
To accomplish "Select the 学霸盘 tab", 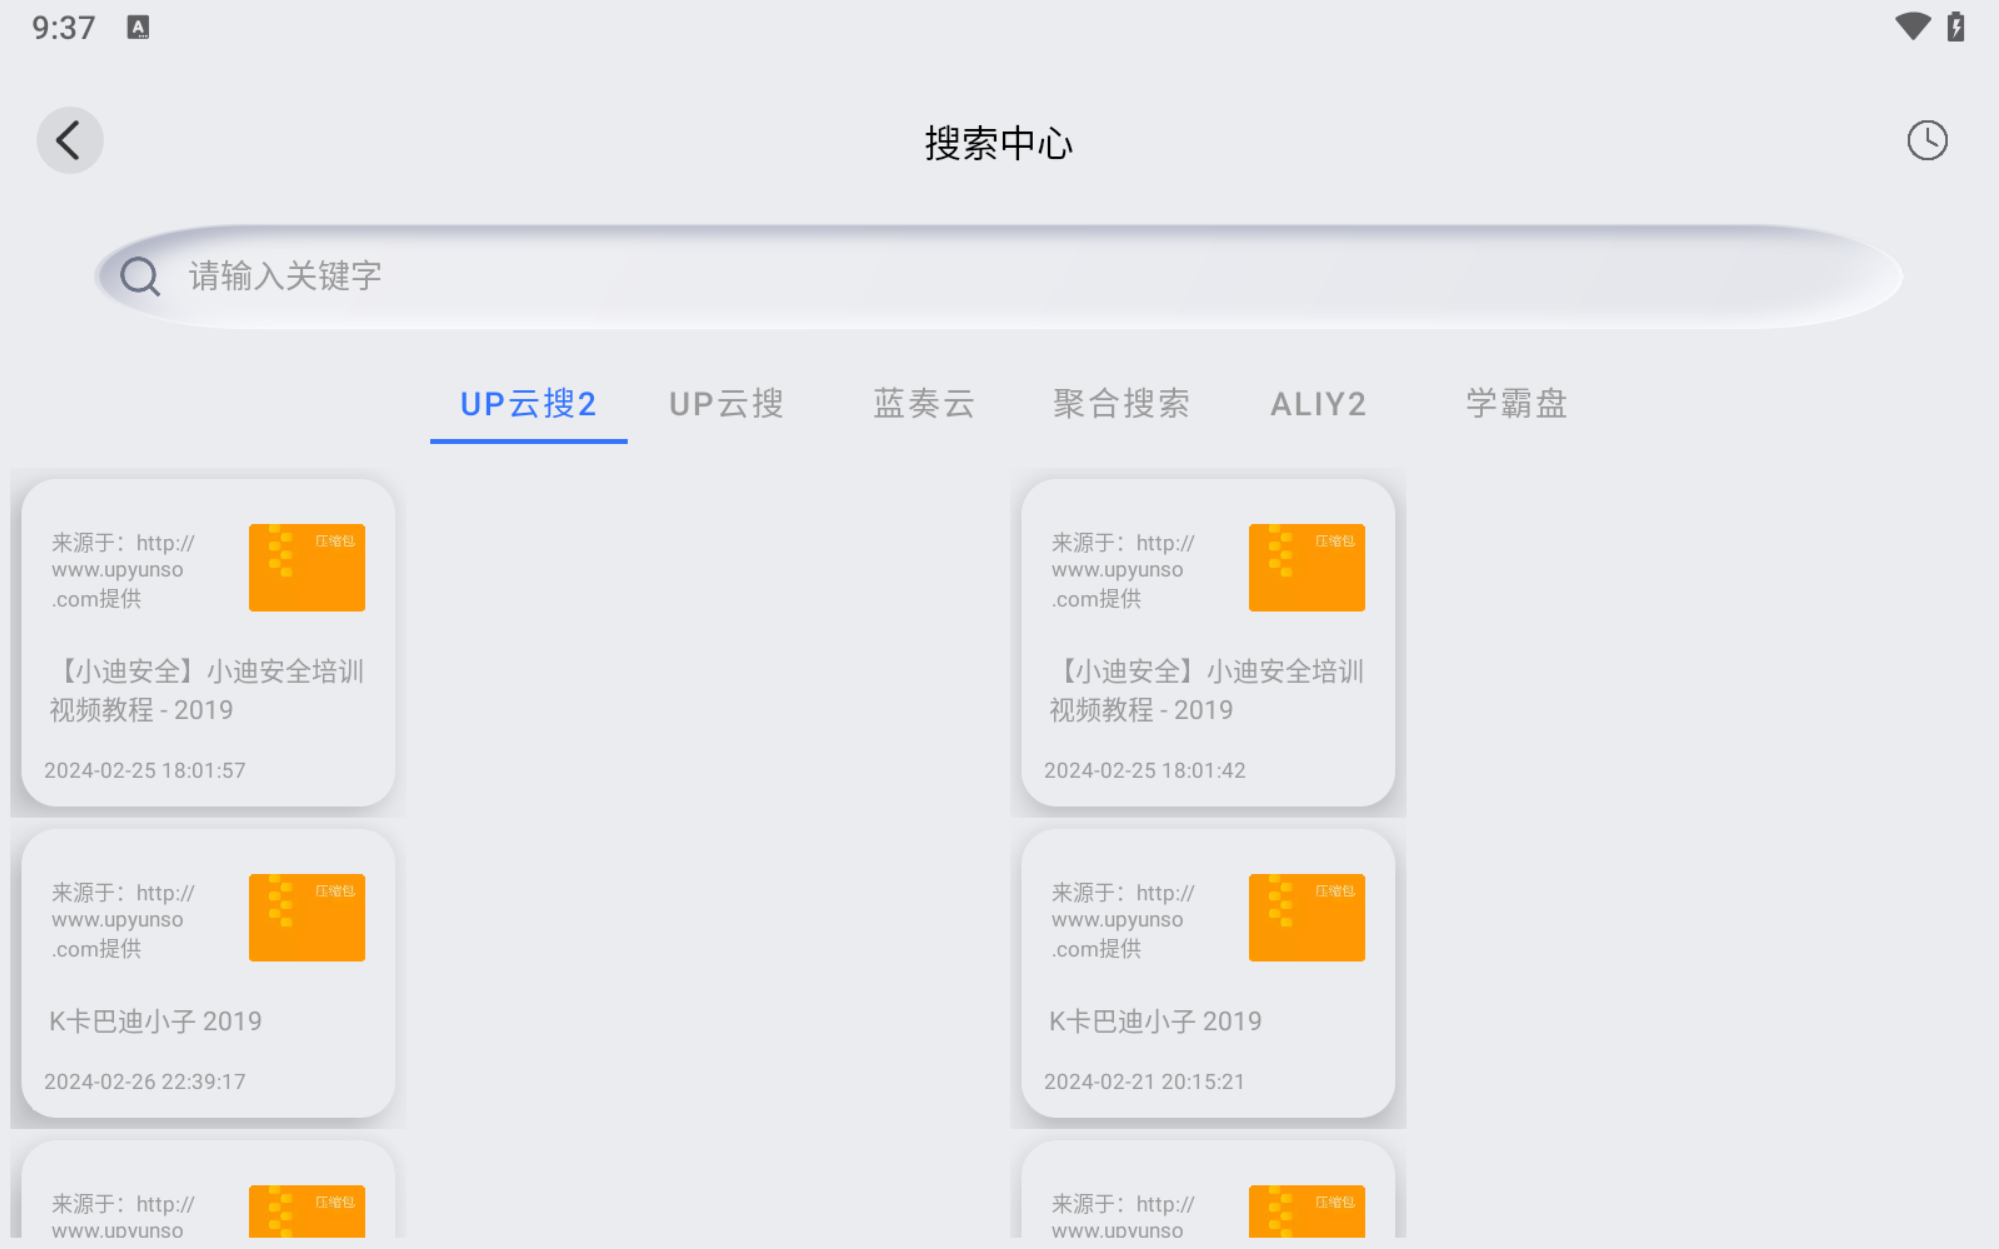I will pos(1516,404).
